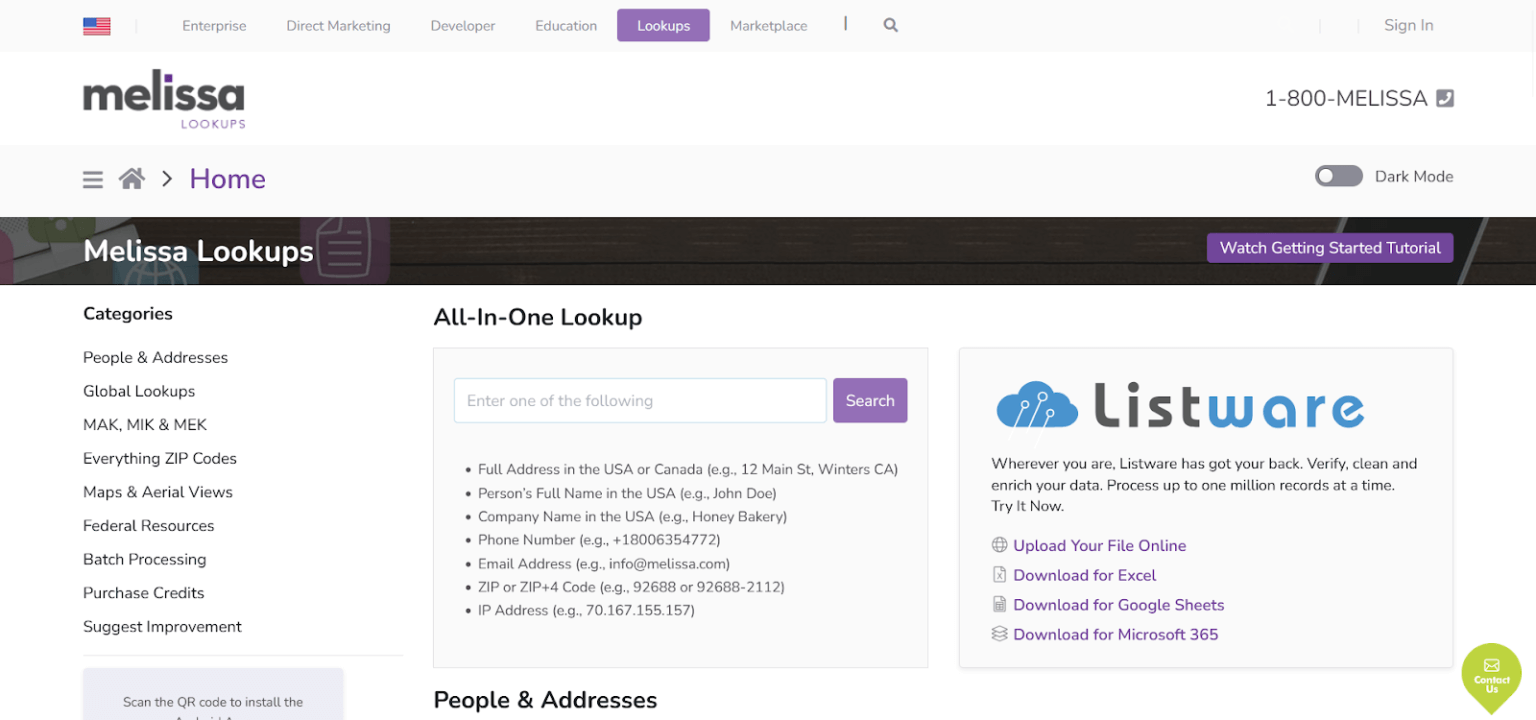This screenshot has width=1536, height=720.
Task: Click the Phone Number example bullet text
Action: point(599,540)
